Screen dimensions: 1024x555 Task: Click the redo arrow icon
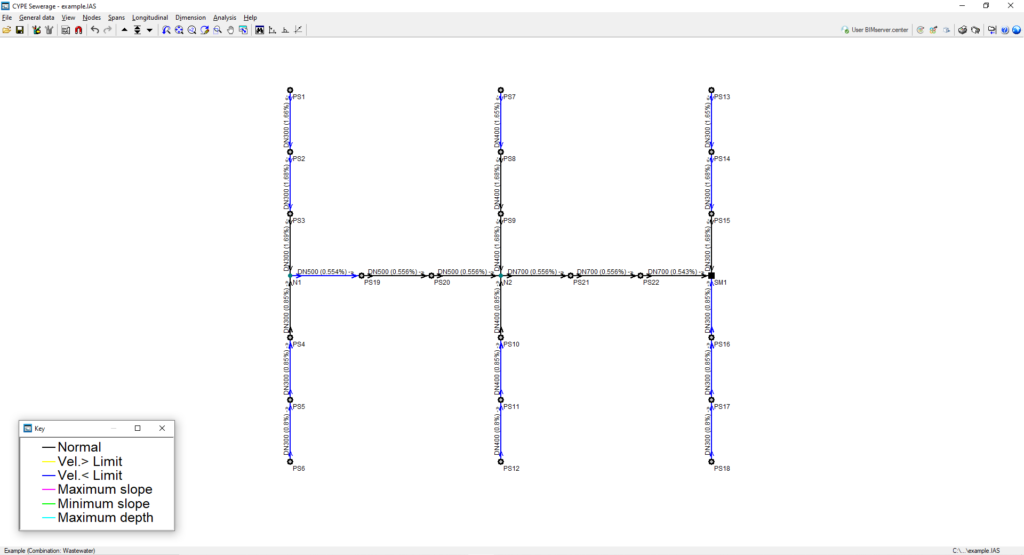[x=108, y=30]
